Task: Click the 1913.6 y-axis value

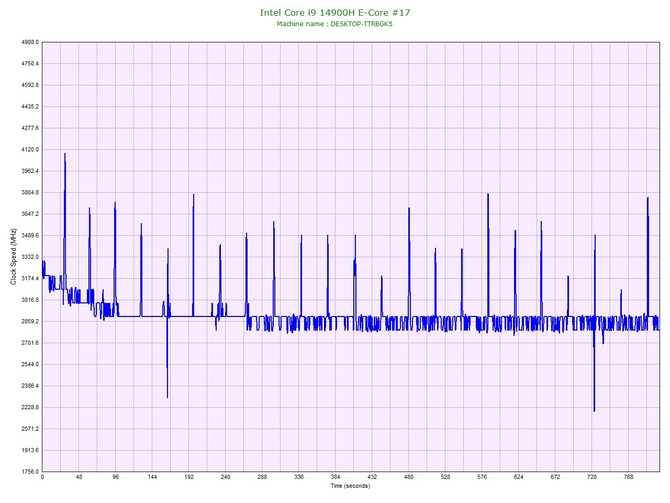Action: 30,450
